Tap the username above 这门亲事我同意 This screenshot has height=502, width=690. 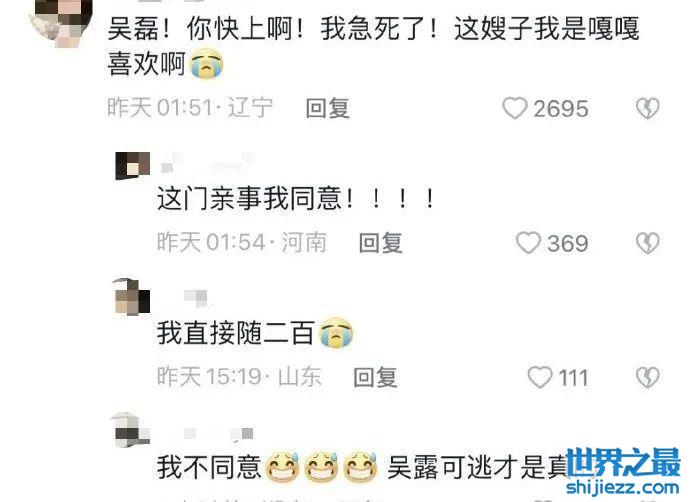(x=207, y=164)
